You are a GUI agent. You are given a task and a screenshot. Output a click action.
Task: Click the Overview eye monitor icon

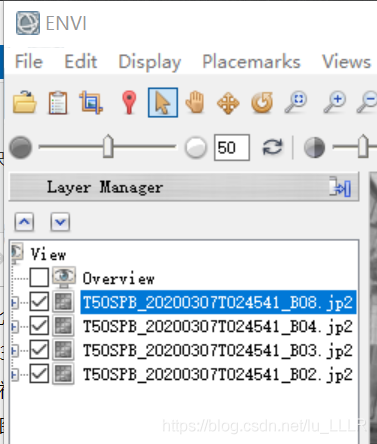(x=64, y=277)
